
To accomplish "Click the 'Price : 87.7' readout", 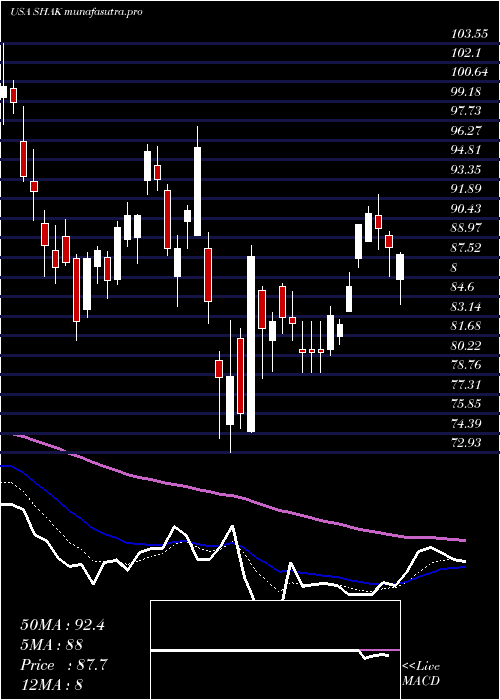I will click(64, 665).
